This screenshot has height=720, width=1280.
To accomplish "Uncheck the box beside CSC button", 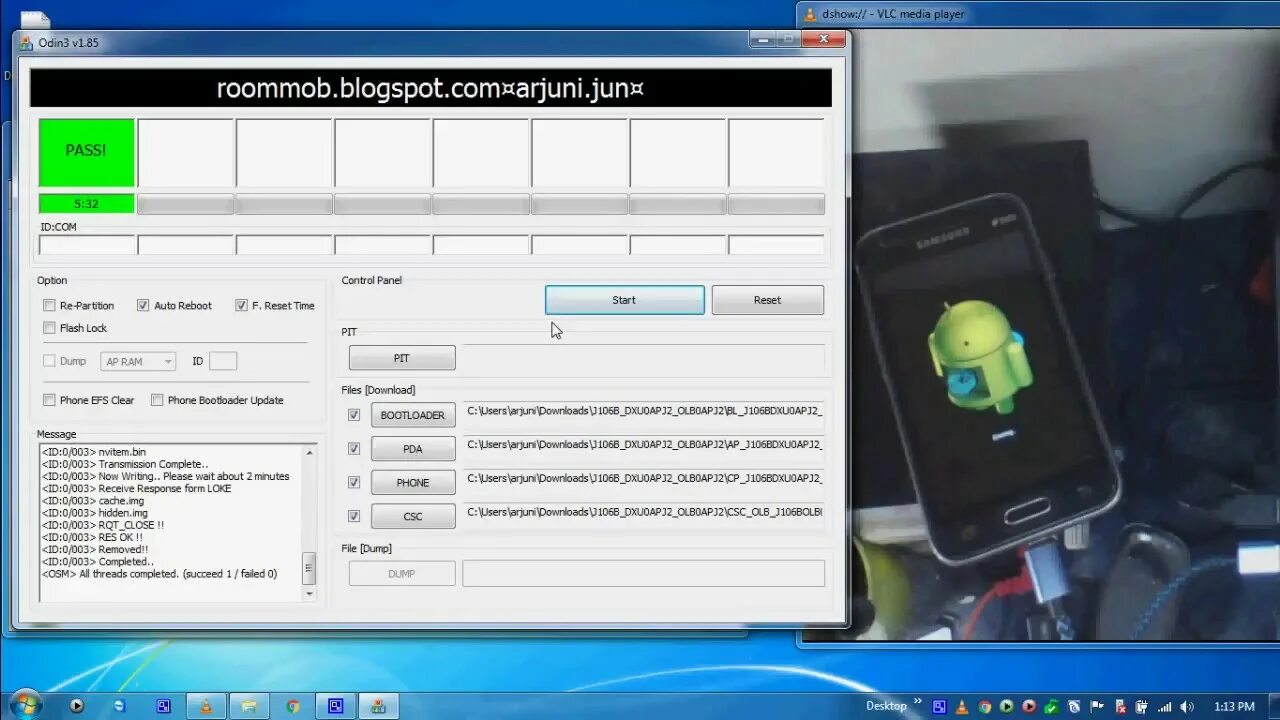I will pos(354,516).
